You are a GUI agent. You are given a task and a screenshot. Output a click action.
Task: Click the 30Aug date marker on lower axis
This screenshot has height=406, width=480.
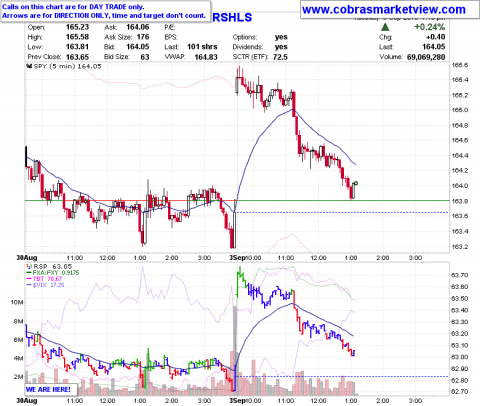point(27,401)
